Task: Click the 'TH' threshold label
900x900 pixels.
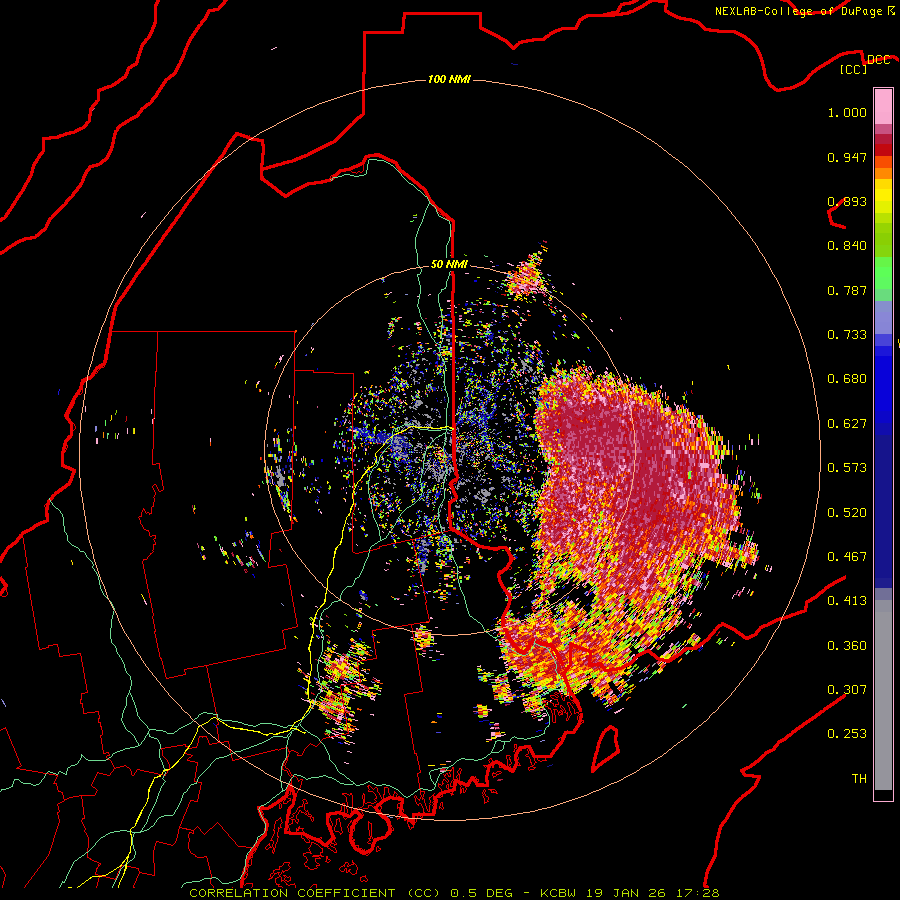Action: tap(859, 779)
